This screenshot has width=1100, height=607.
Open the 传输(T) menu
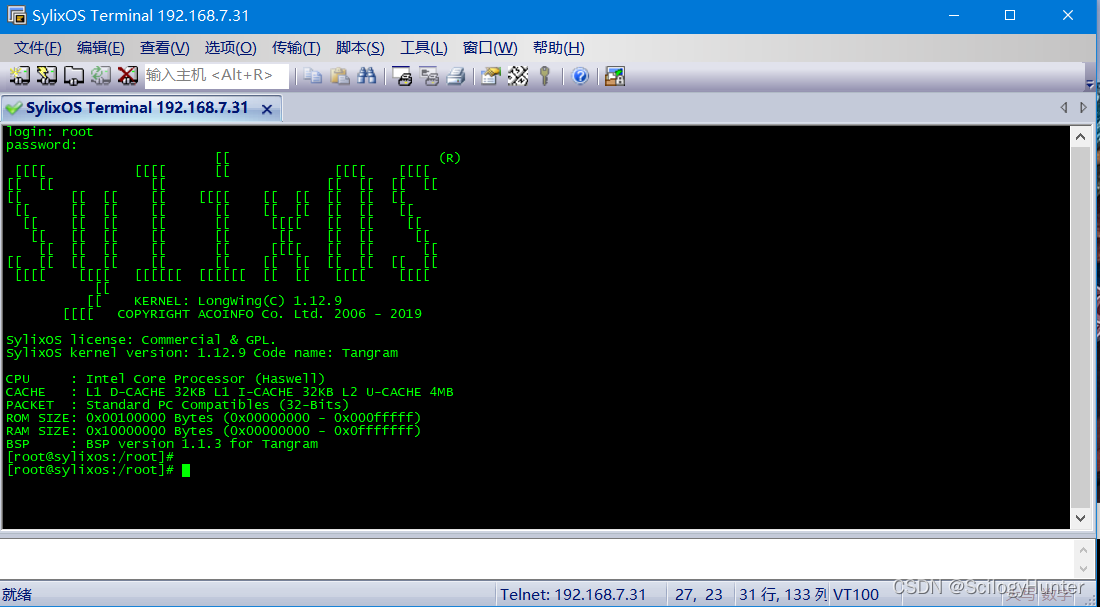click(296, 48)
